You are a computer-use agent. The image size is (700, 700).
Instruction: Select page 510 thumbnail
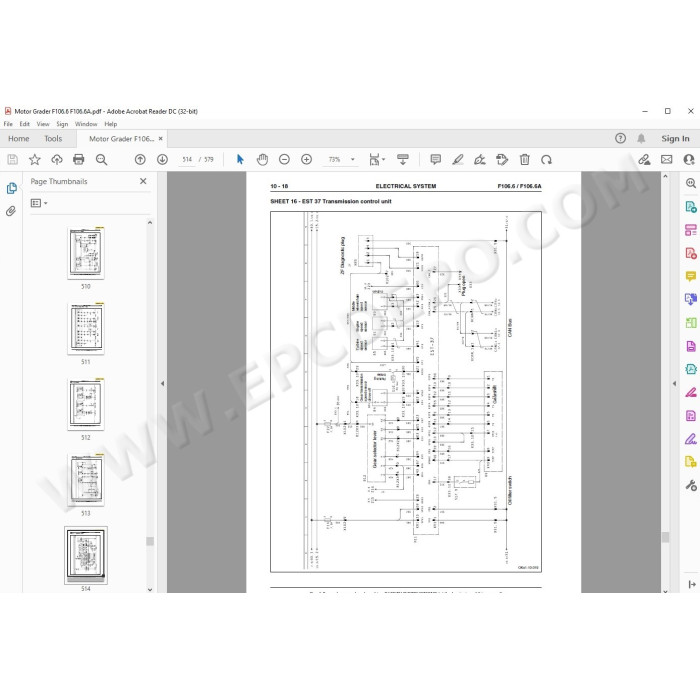click(x=86, y=253)
